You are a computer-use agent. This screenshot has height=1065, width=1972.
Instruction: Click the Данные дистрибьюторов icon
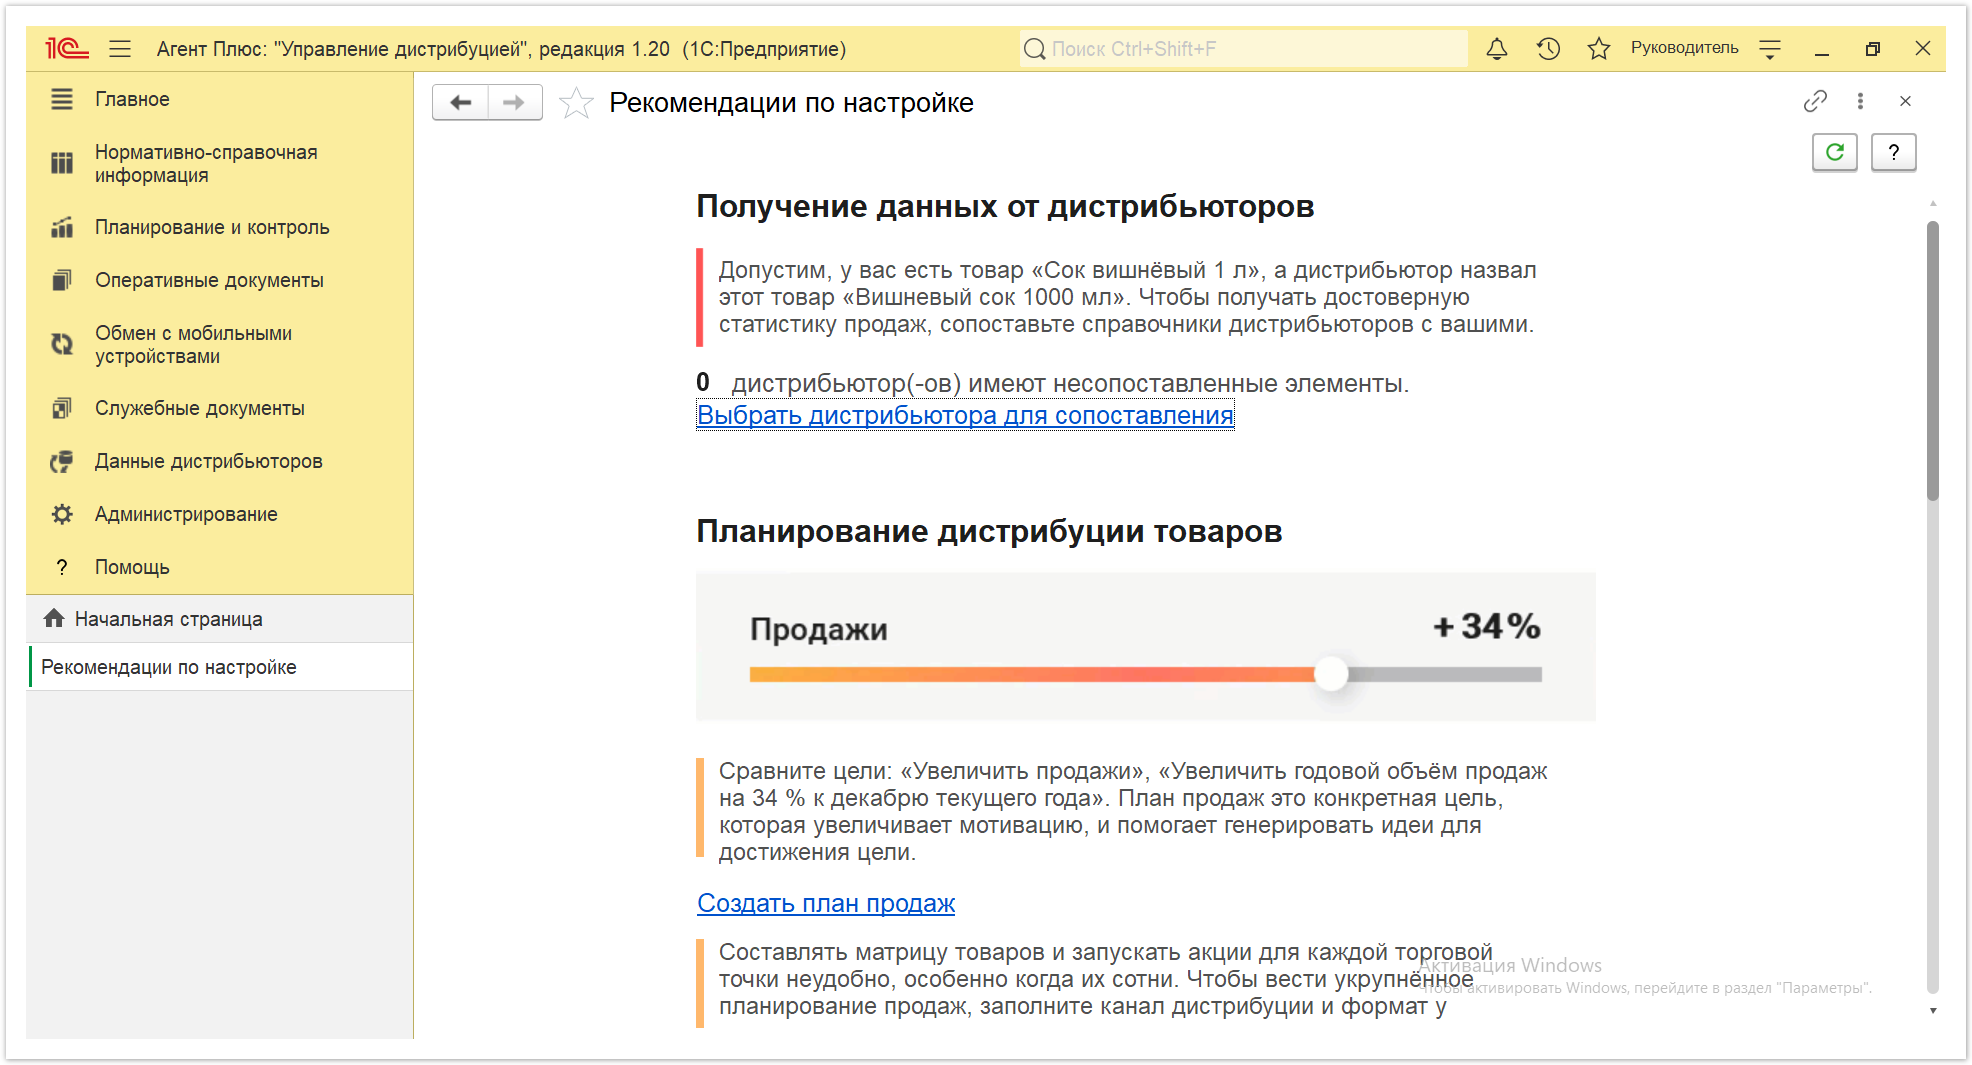pos(62,461)
